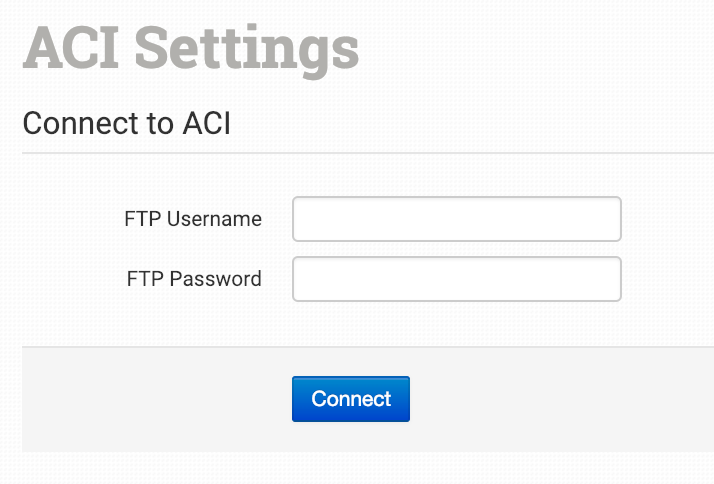Click the FTP Username input field
The image size is (714, 484).
(x=456, y=219)
